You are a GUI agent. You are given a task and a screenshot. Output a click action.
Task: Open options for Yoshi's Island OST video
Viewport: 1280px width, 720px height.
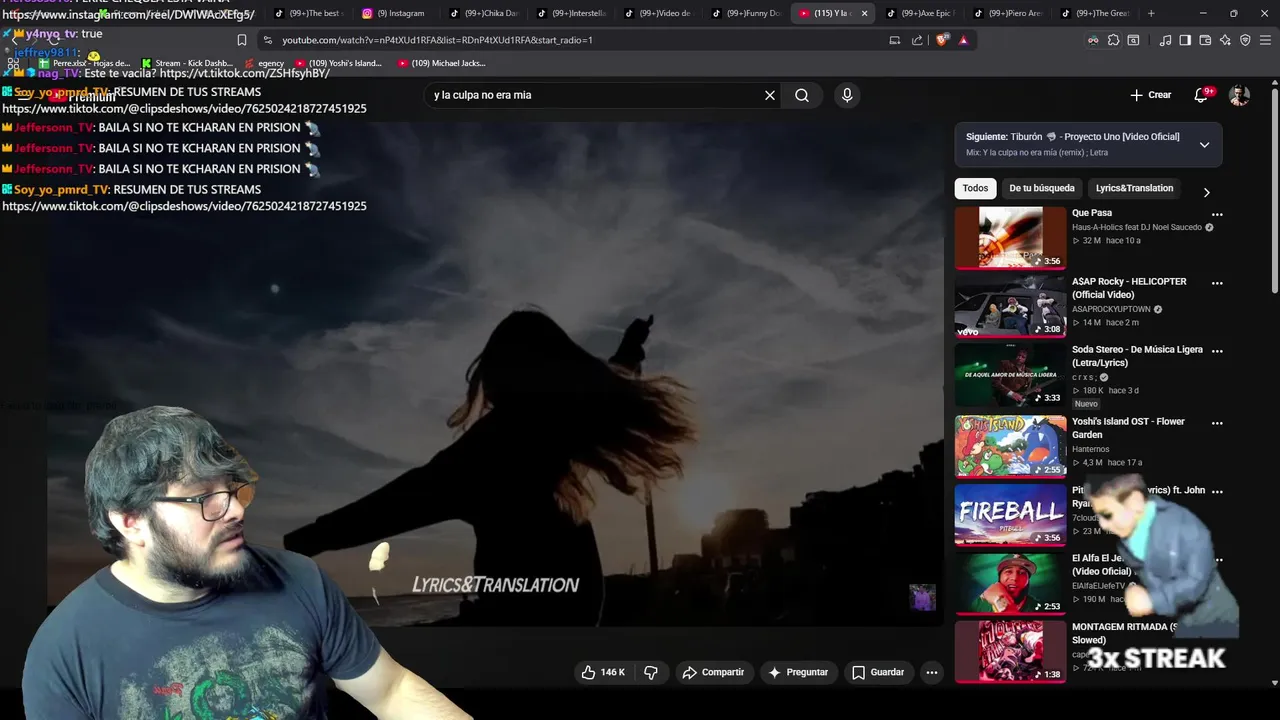tap(1217, 423)
